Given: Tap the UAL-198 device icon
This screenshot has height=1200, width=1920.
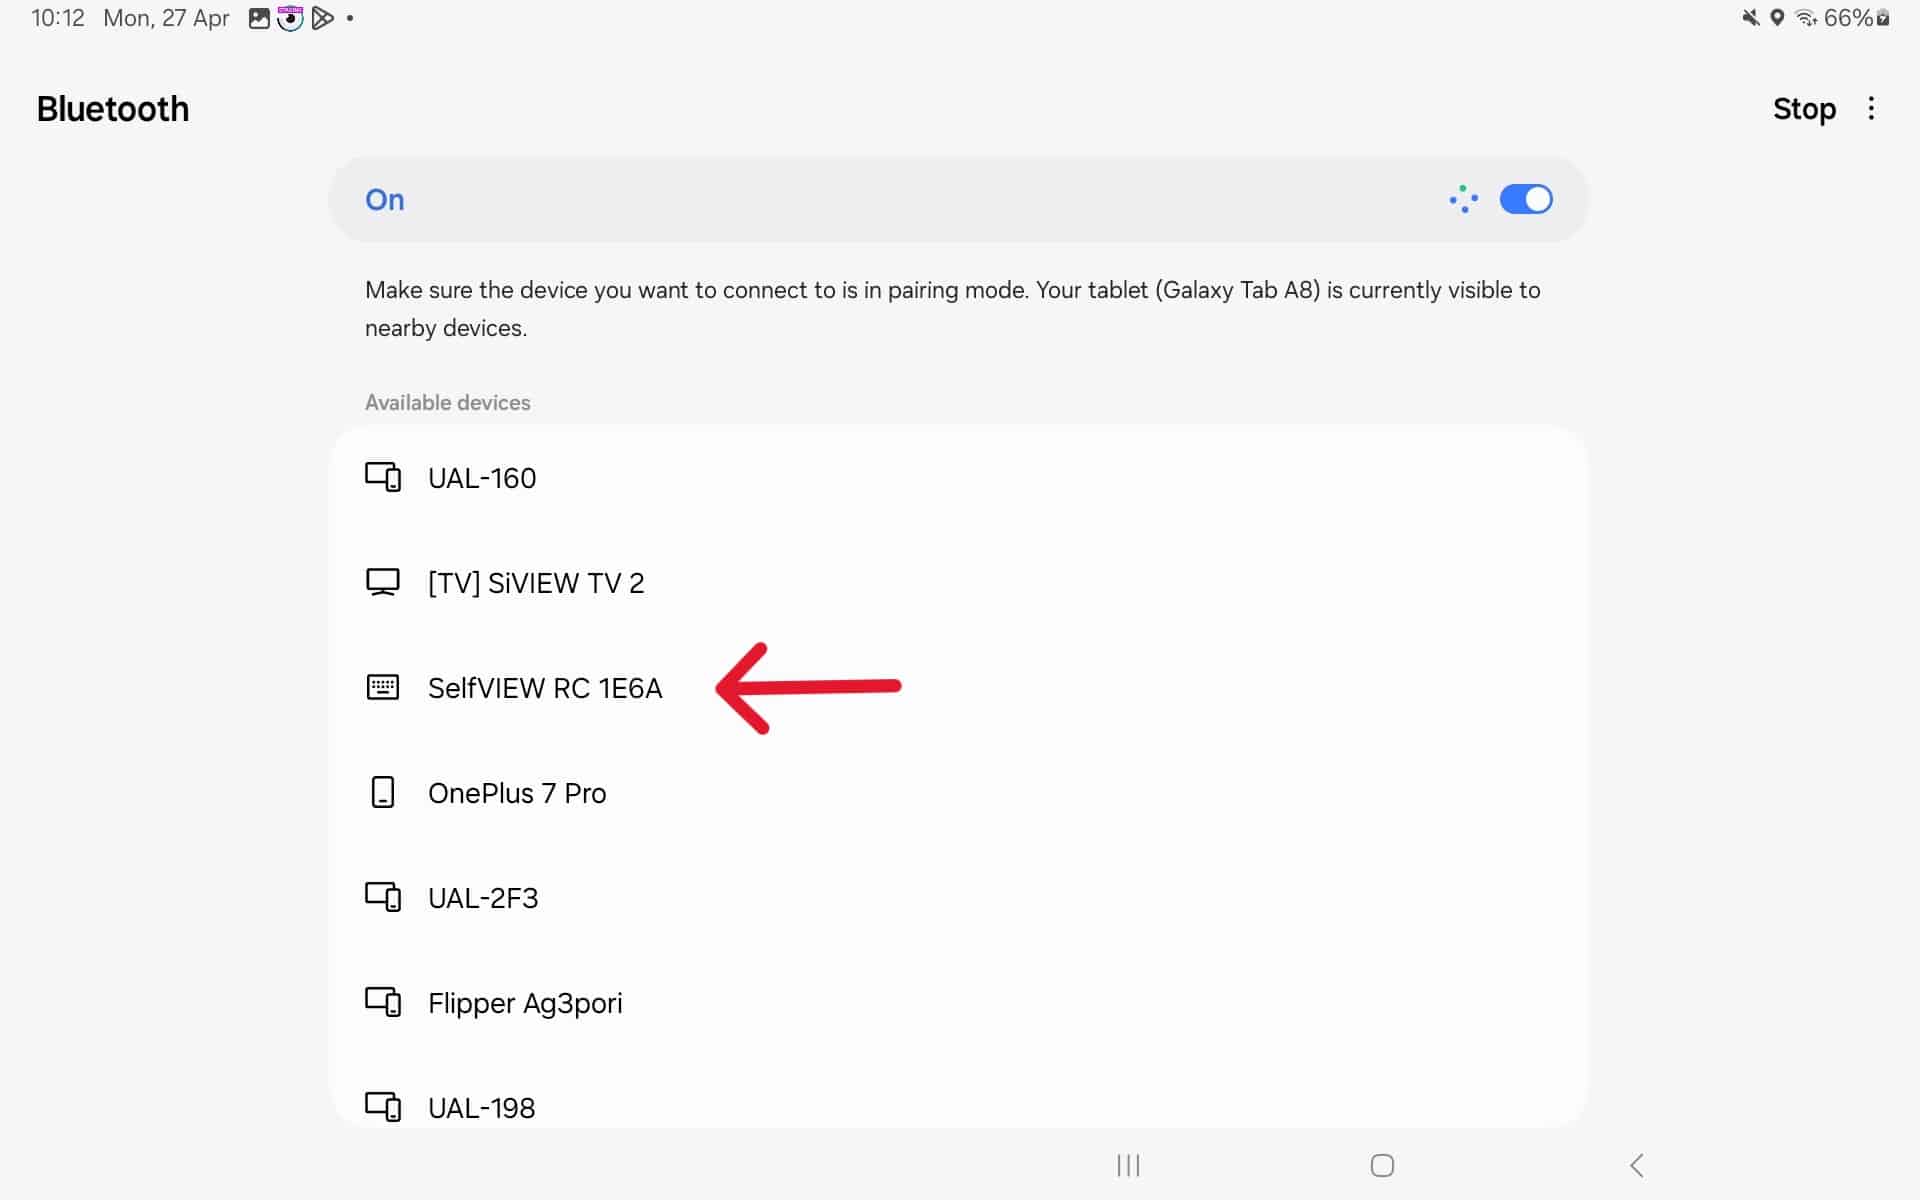Looking at the screenshot, I should [x=383, y=1107].
